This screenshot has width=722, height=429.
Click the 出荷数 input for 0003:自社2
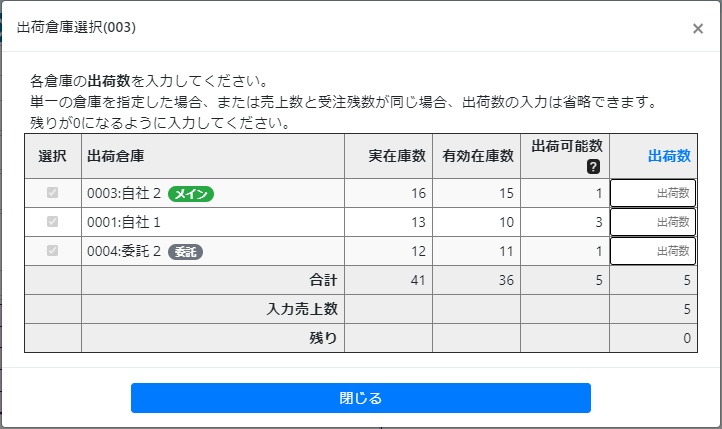coord(653,193)
